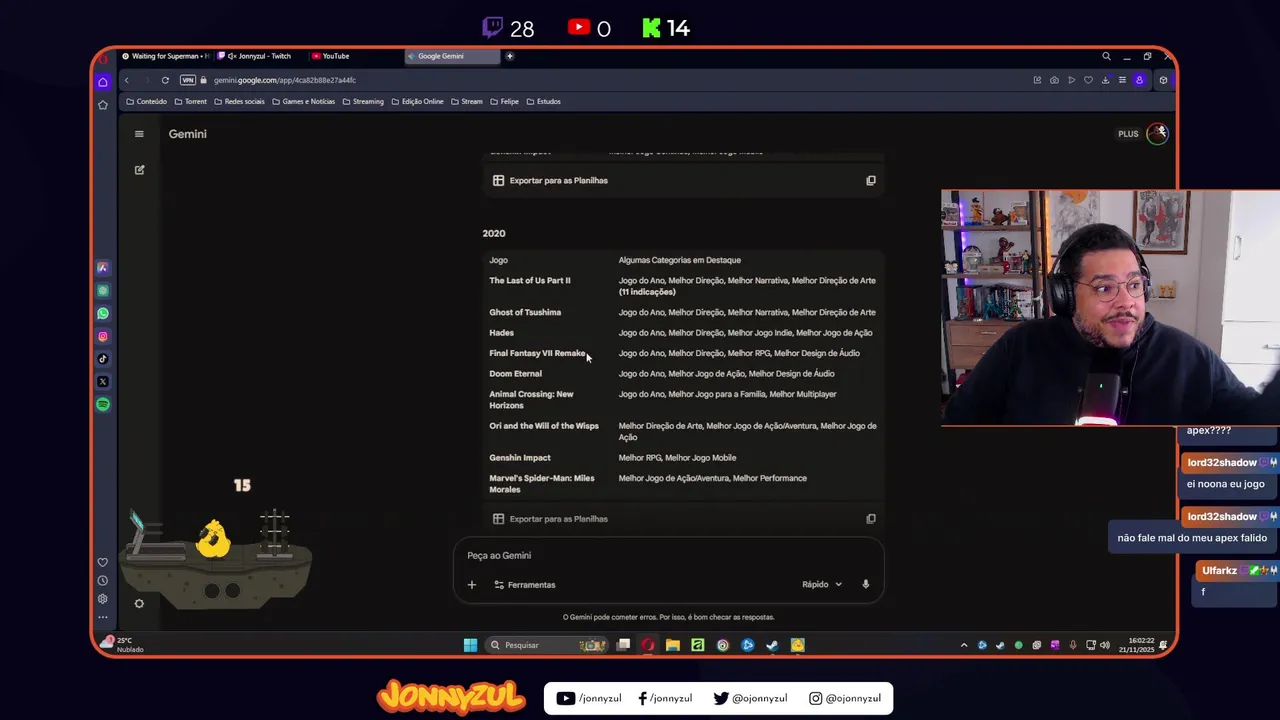This screenshot has height=720, width=1280.
Task: Open WhatsApp from Opera sidebar
Action: 103,313
